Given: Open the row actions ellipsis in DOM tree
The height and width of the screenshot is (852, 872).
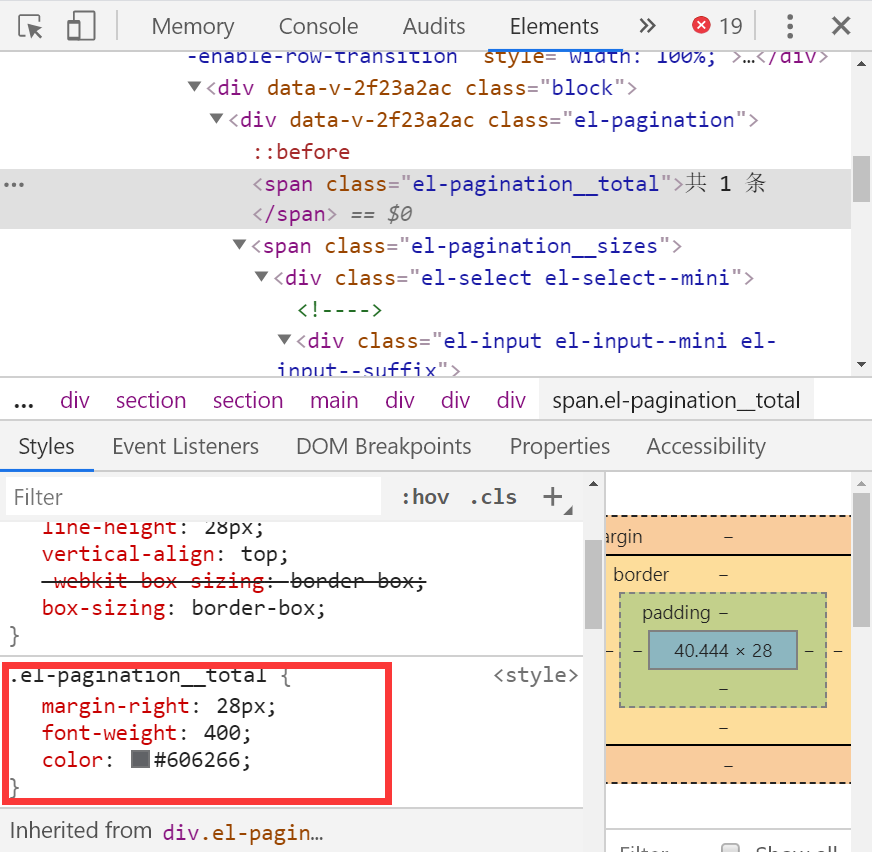Looking at the screenshot, I should (14, 185).
